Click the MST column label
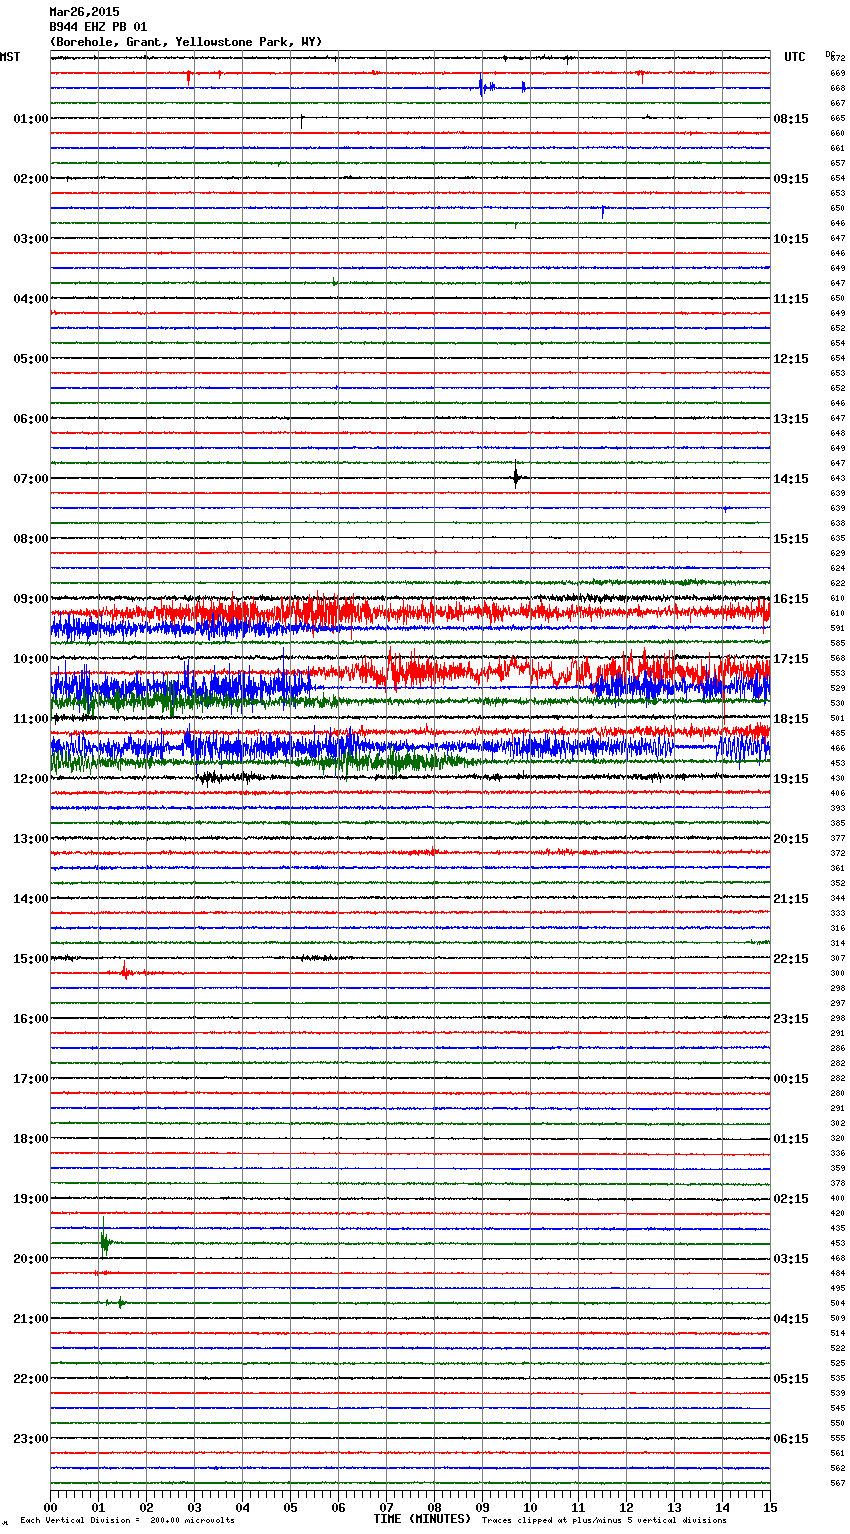850x1534 pixels. [10, 57]
